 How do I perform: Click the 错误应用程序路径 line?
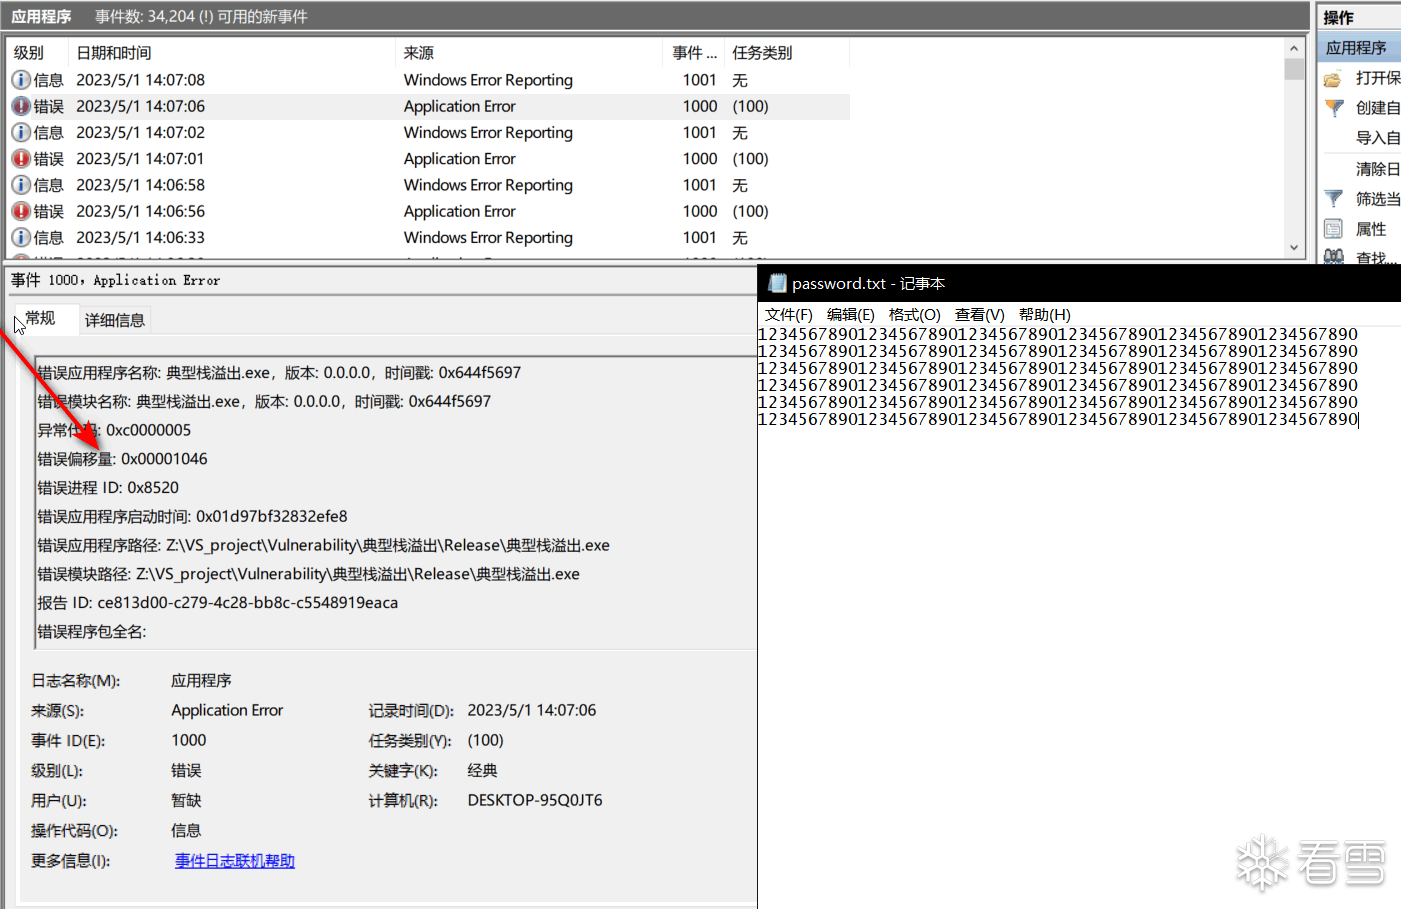323,546
